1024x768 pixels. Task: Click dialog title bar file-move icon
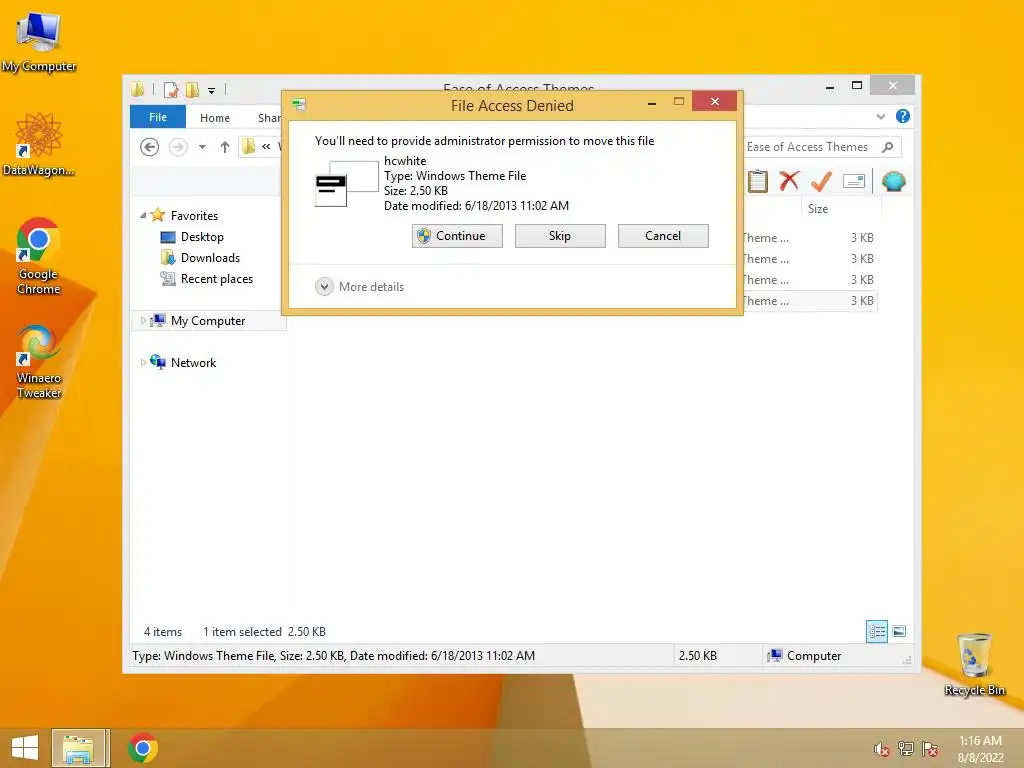pyautogui.click(x=299, y=104)
